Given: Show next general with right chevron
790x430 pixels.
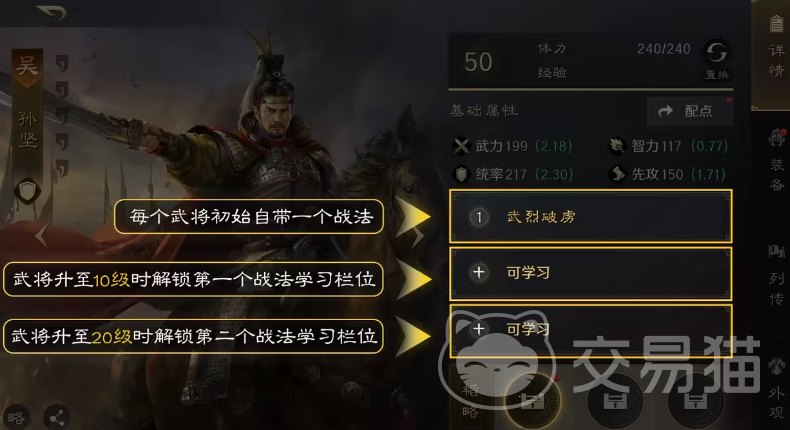Looking at the screenshot, I should coord(418,235).
